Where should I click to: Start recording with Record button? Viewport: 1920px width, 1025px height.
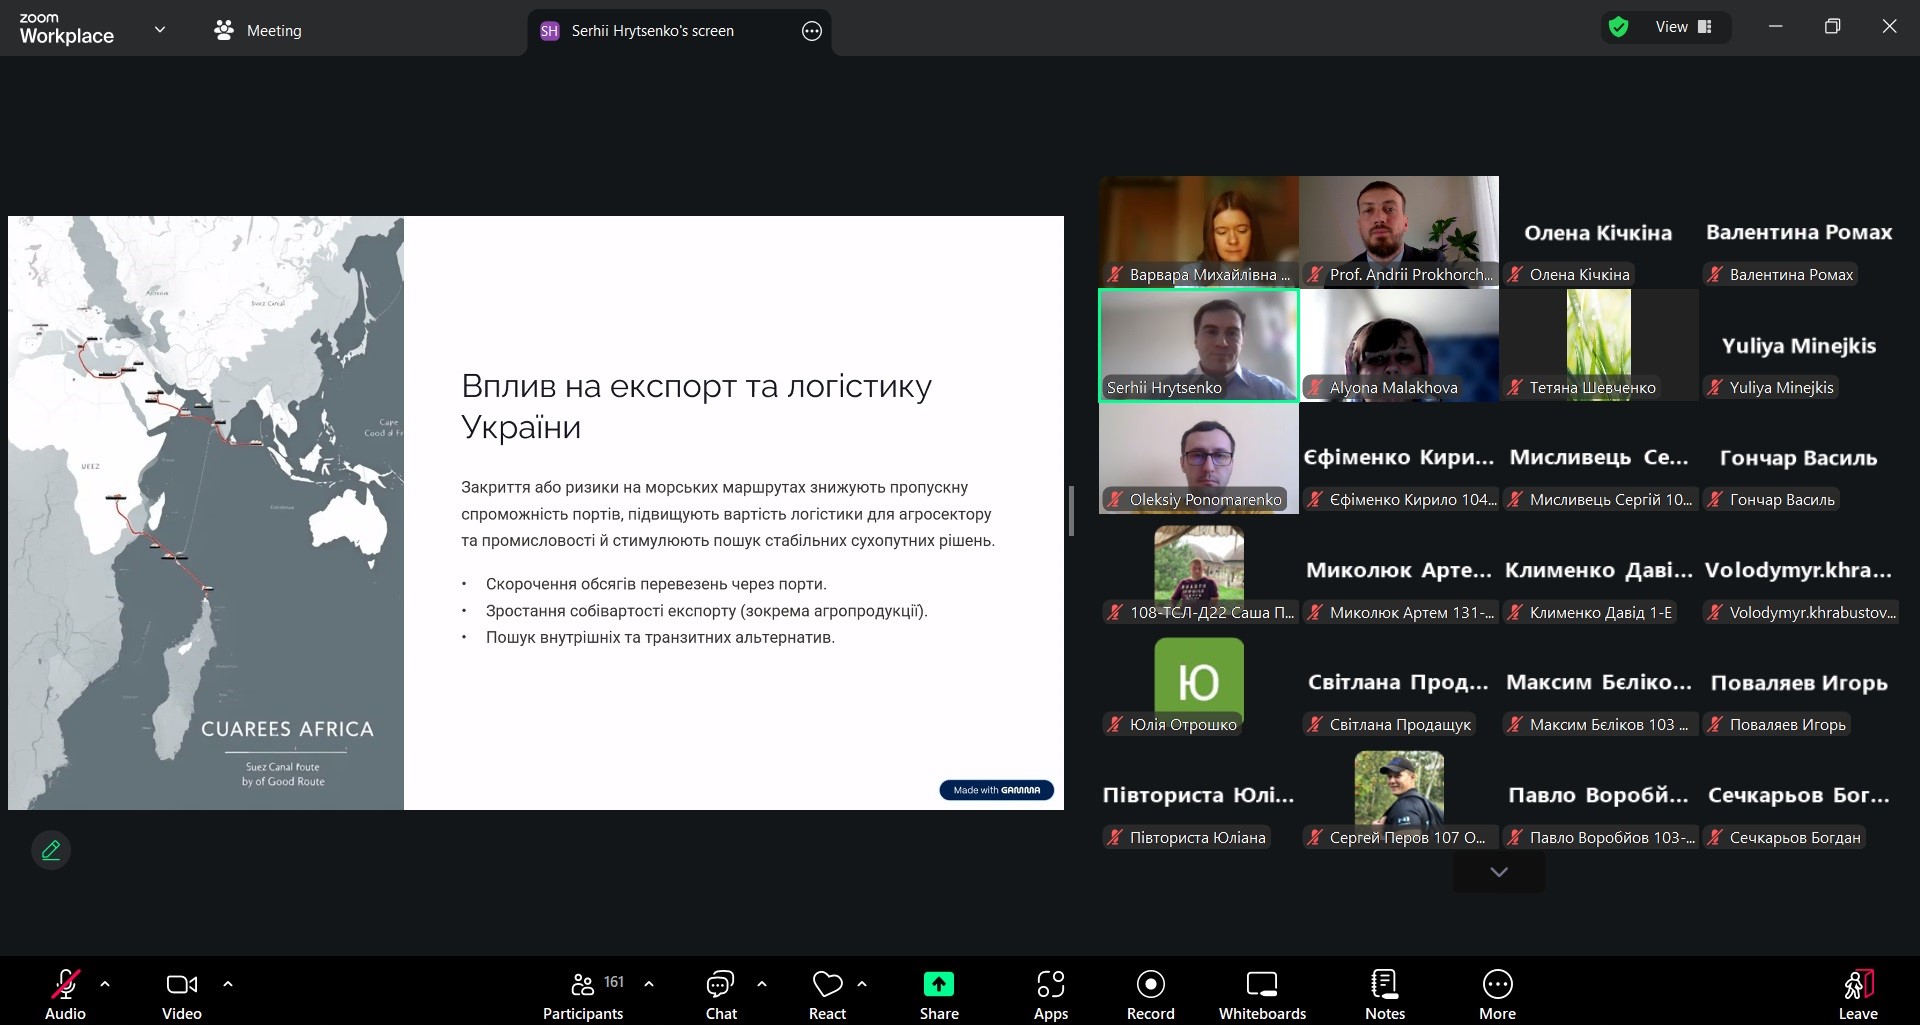point(1150,994)
